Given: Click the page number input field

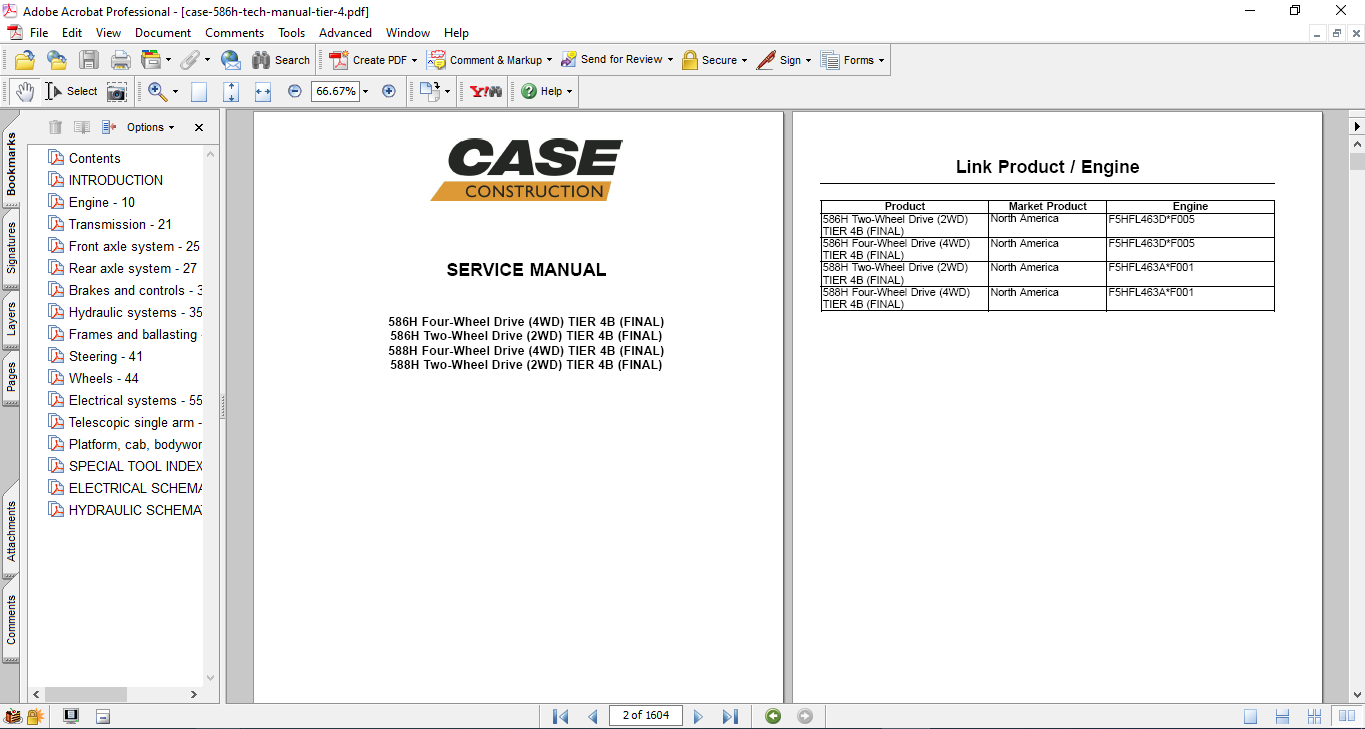Looking at the screenshot, I should (x=645, y=715).
